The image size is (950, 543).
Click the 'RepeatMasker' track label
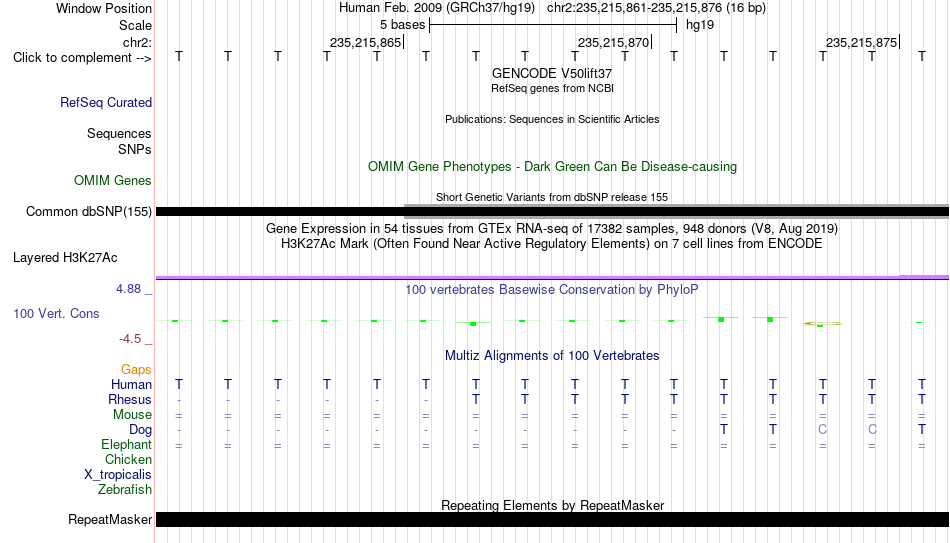[110, 520]
